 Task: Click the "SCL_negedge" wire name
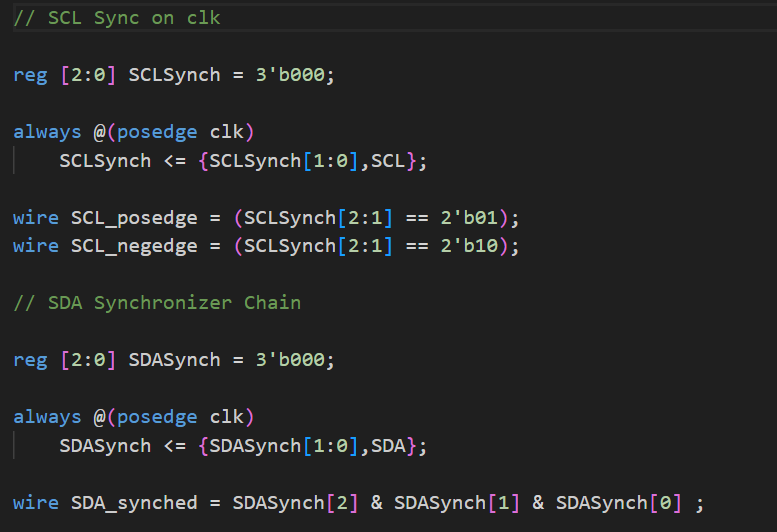click(134, 246)
